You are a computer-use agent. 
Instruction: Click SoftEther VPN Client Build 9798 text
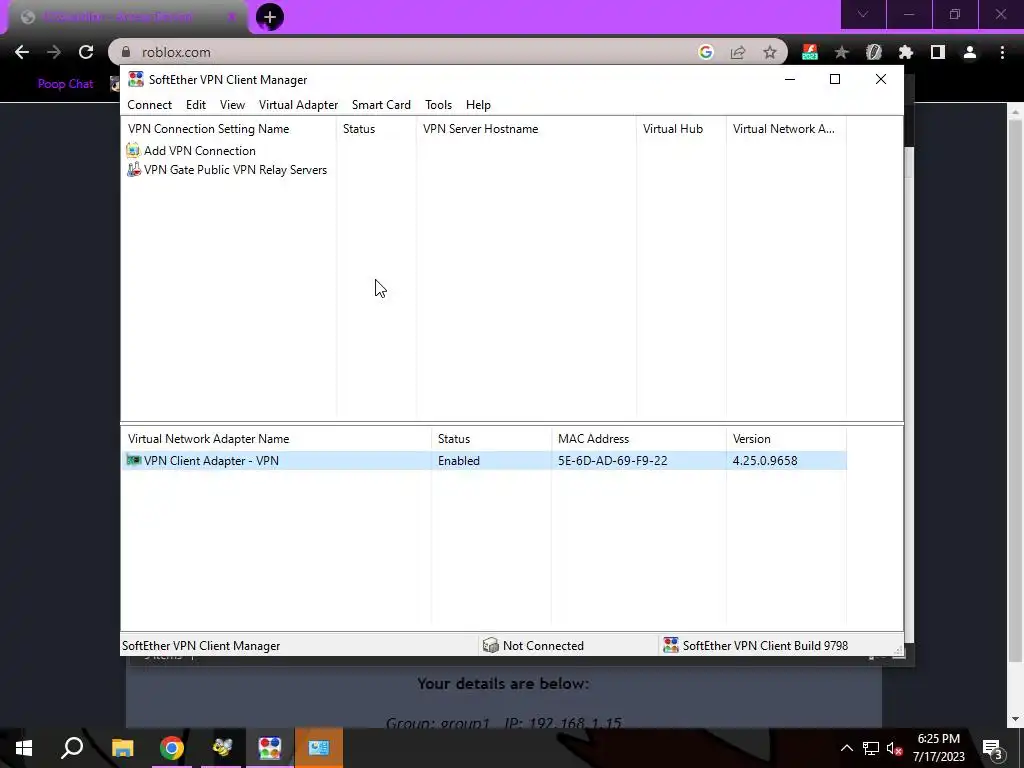tap(765, 645)
